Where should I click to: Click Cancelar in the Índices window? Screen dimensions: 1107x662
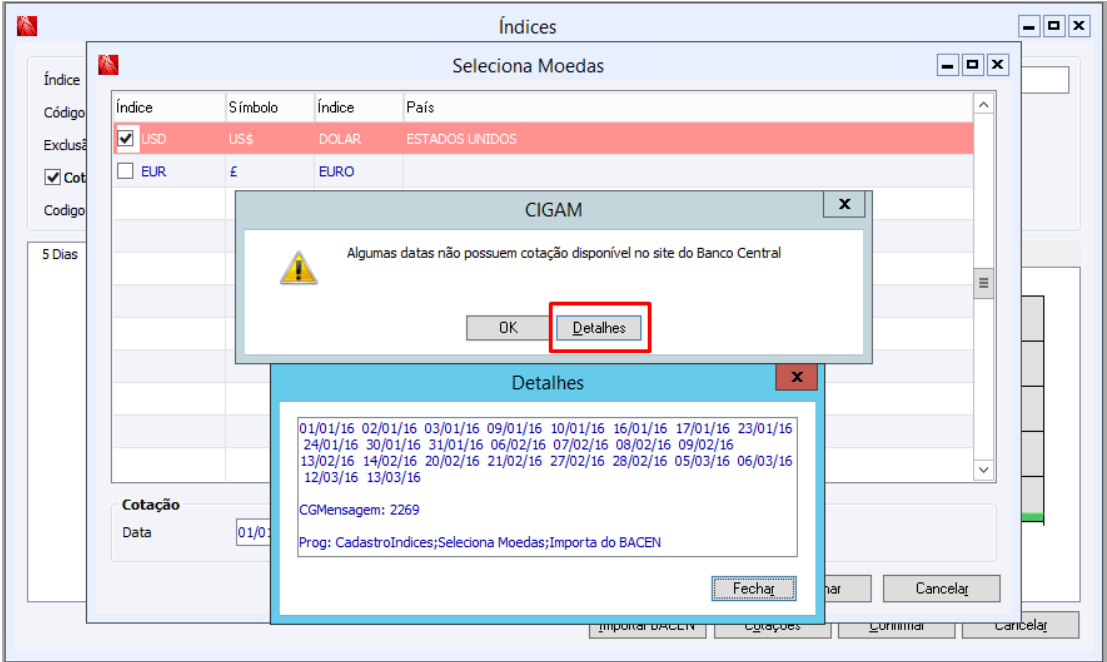pyautogui.click(x=1020, y=627)
